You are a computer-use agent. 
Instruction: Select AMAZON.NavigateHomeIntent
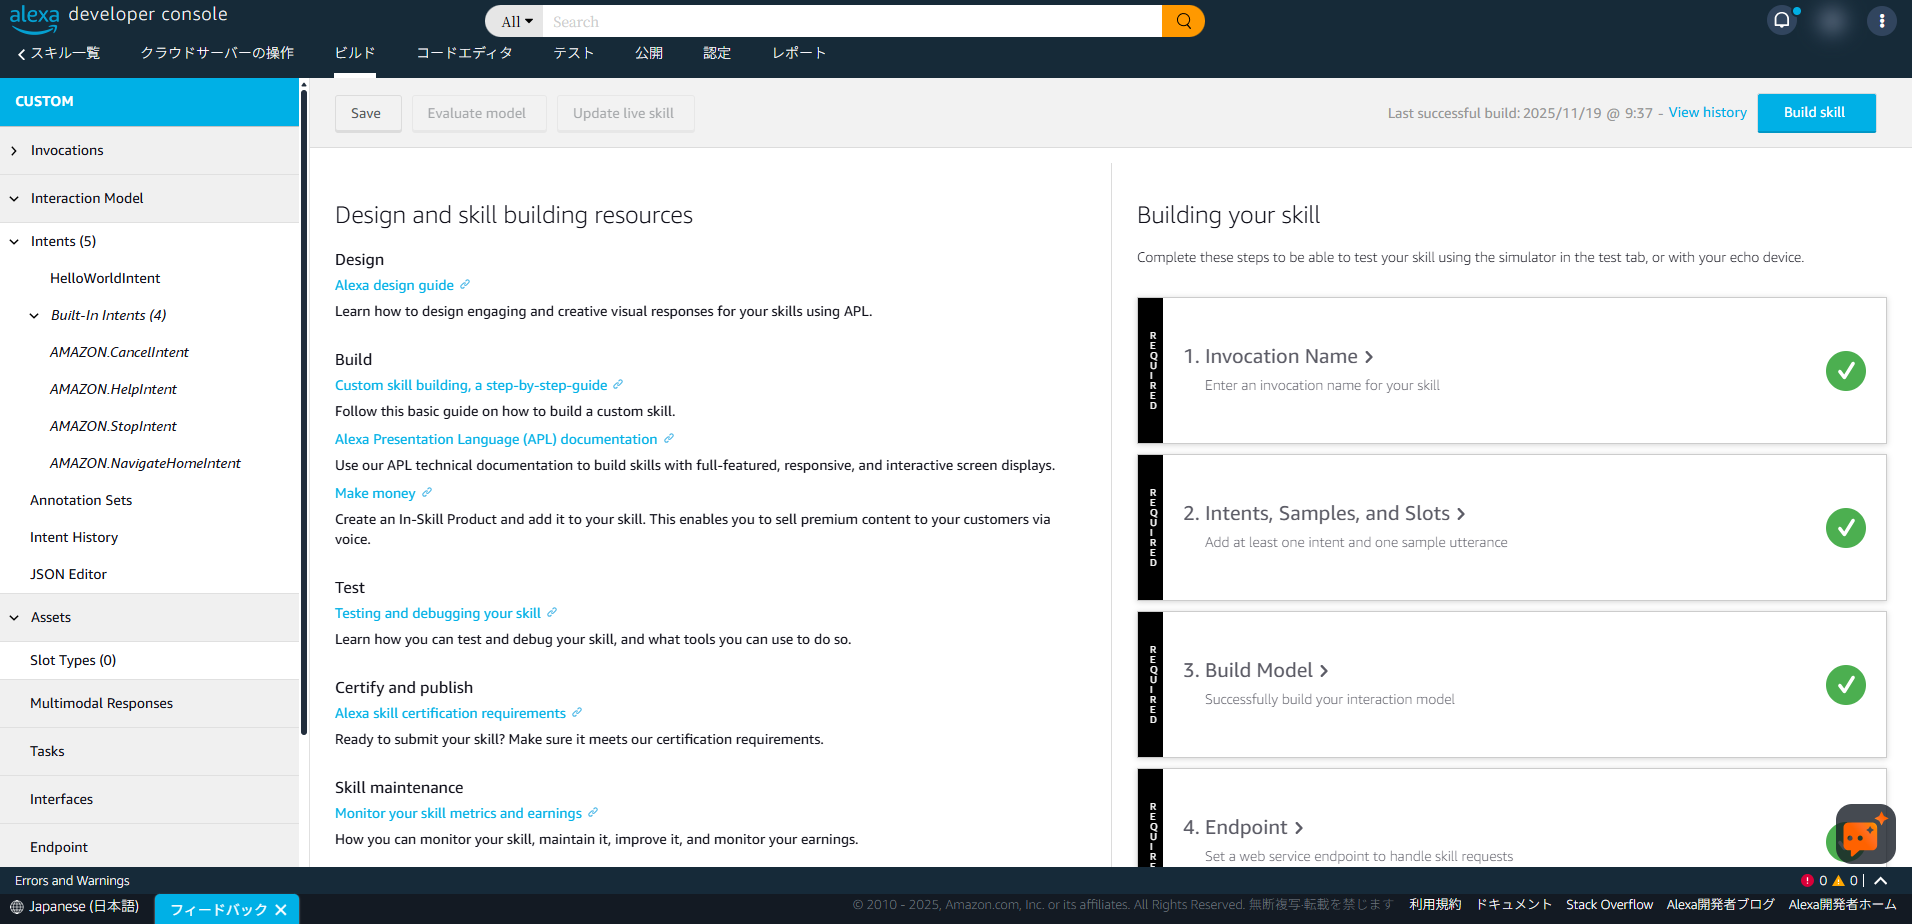click(x=145, y=463)
